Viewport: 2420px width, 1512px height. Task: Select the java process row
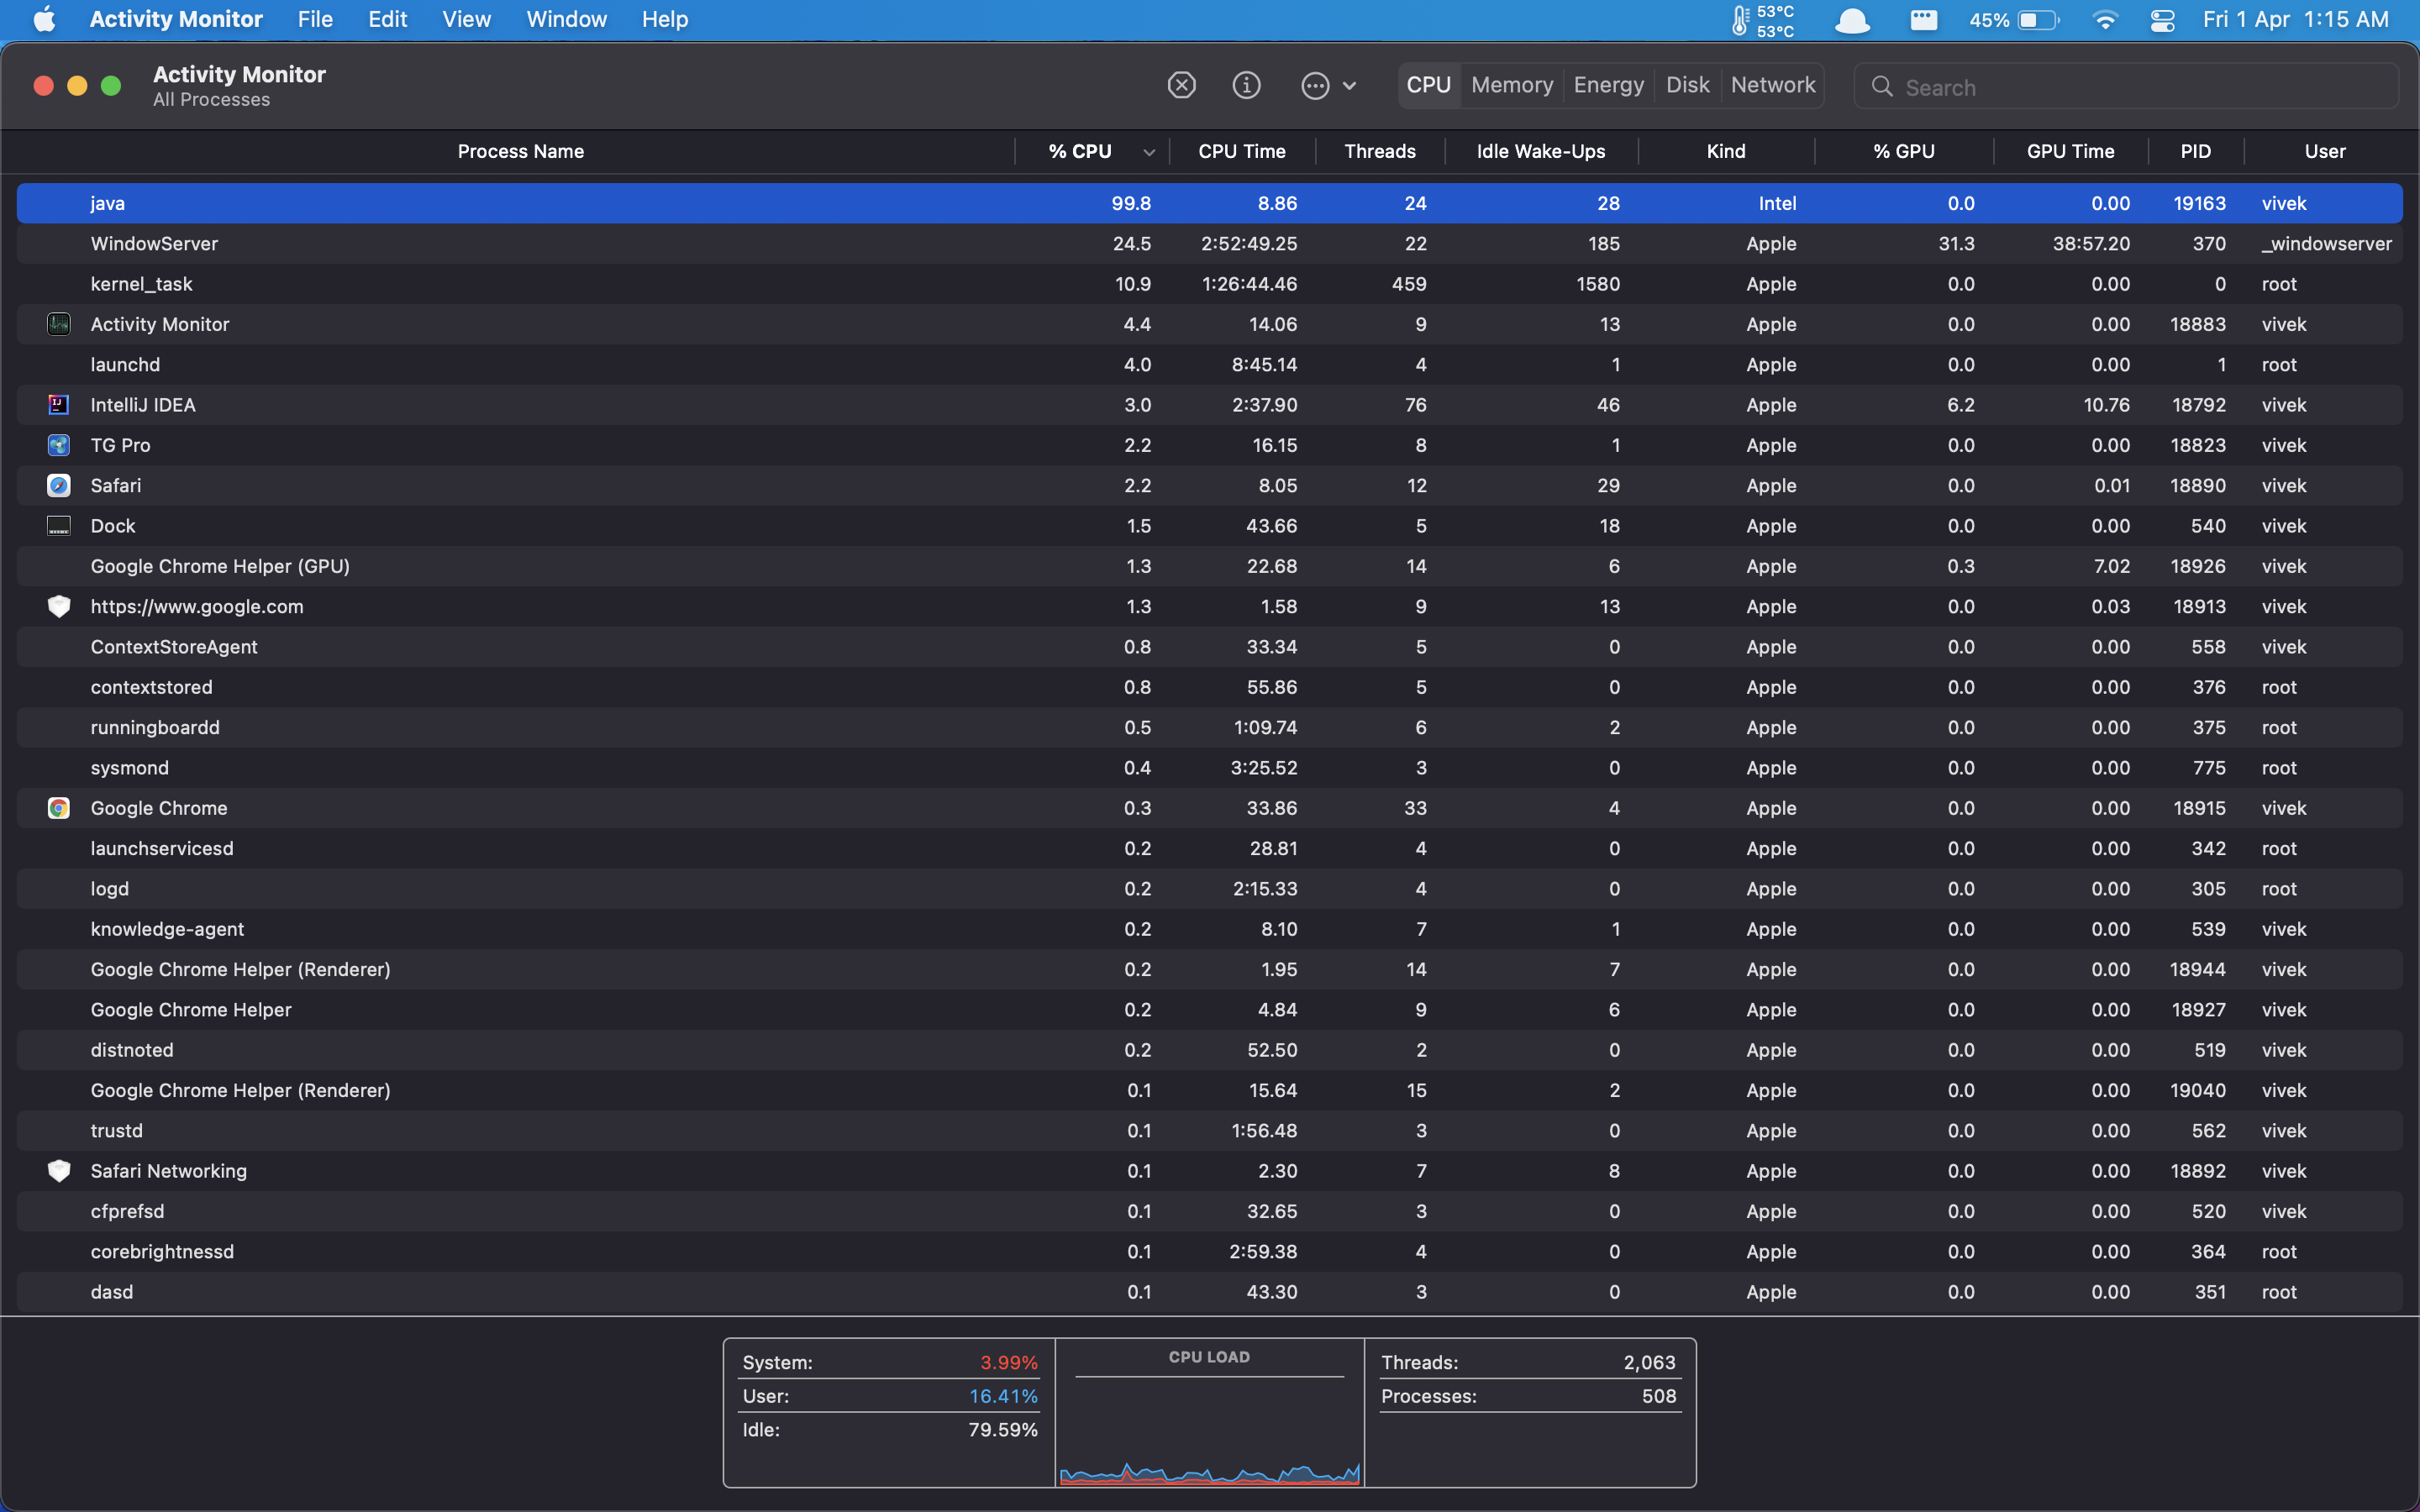pyautogui.click(x=1209, y=203)
